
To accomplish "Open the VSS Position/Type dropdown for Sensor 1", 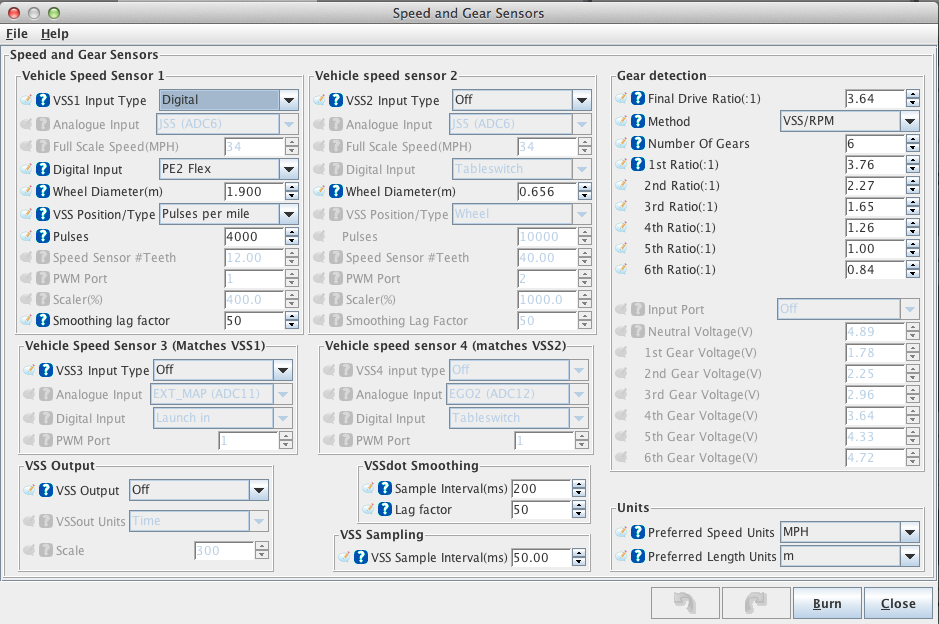I will click(288, 214).
